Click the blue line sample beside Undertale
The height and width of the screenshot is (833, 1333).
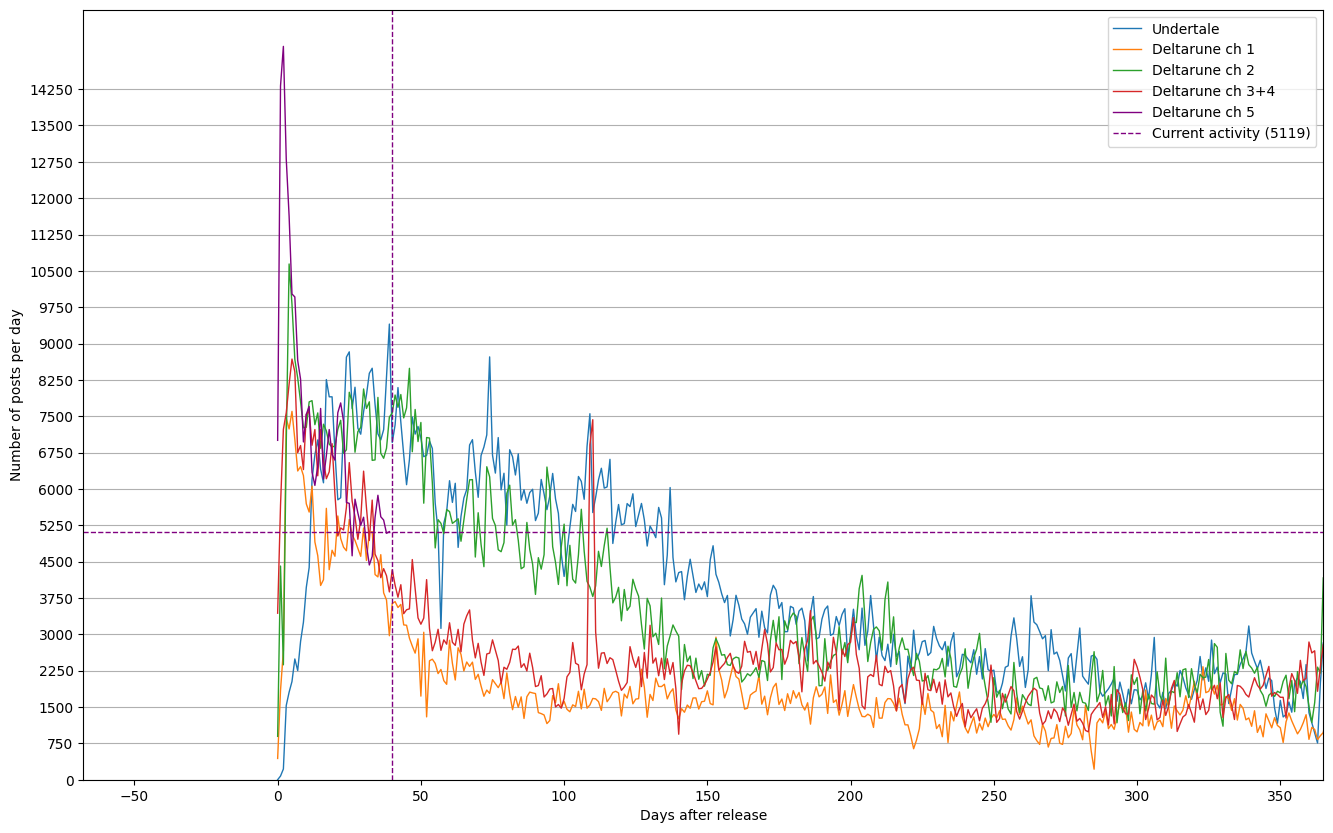[1129, 29]
